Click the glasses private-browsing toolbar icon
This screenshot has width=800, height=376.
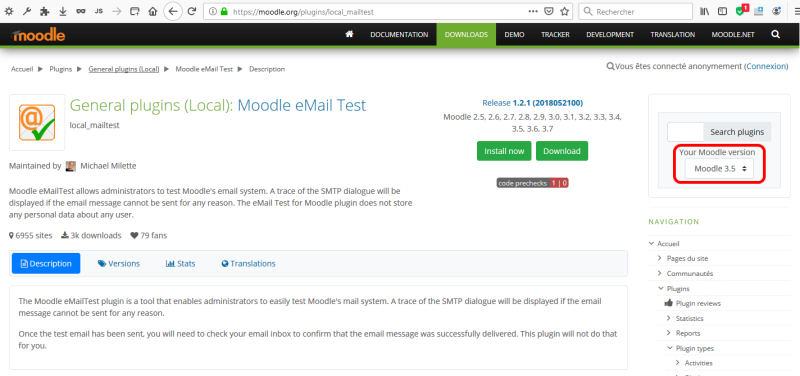tap(81, 11)
